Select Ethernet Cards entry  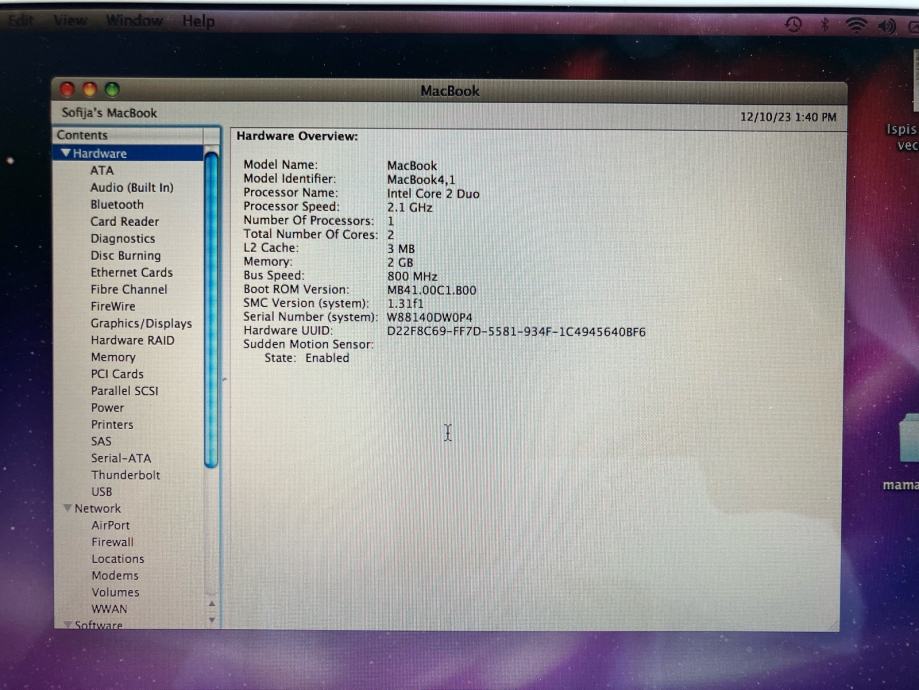tap(131, 273)
